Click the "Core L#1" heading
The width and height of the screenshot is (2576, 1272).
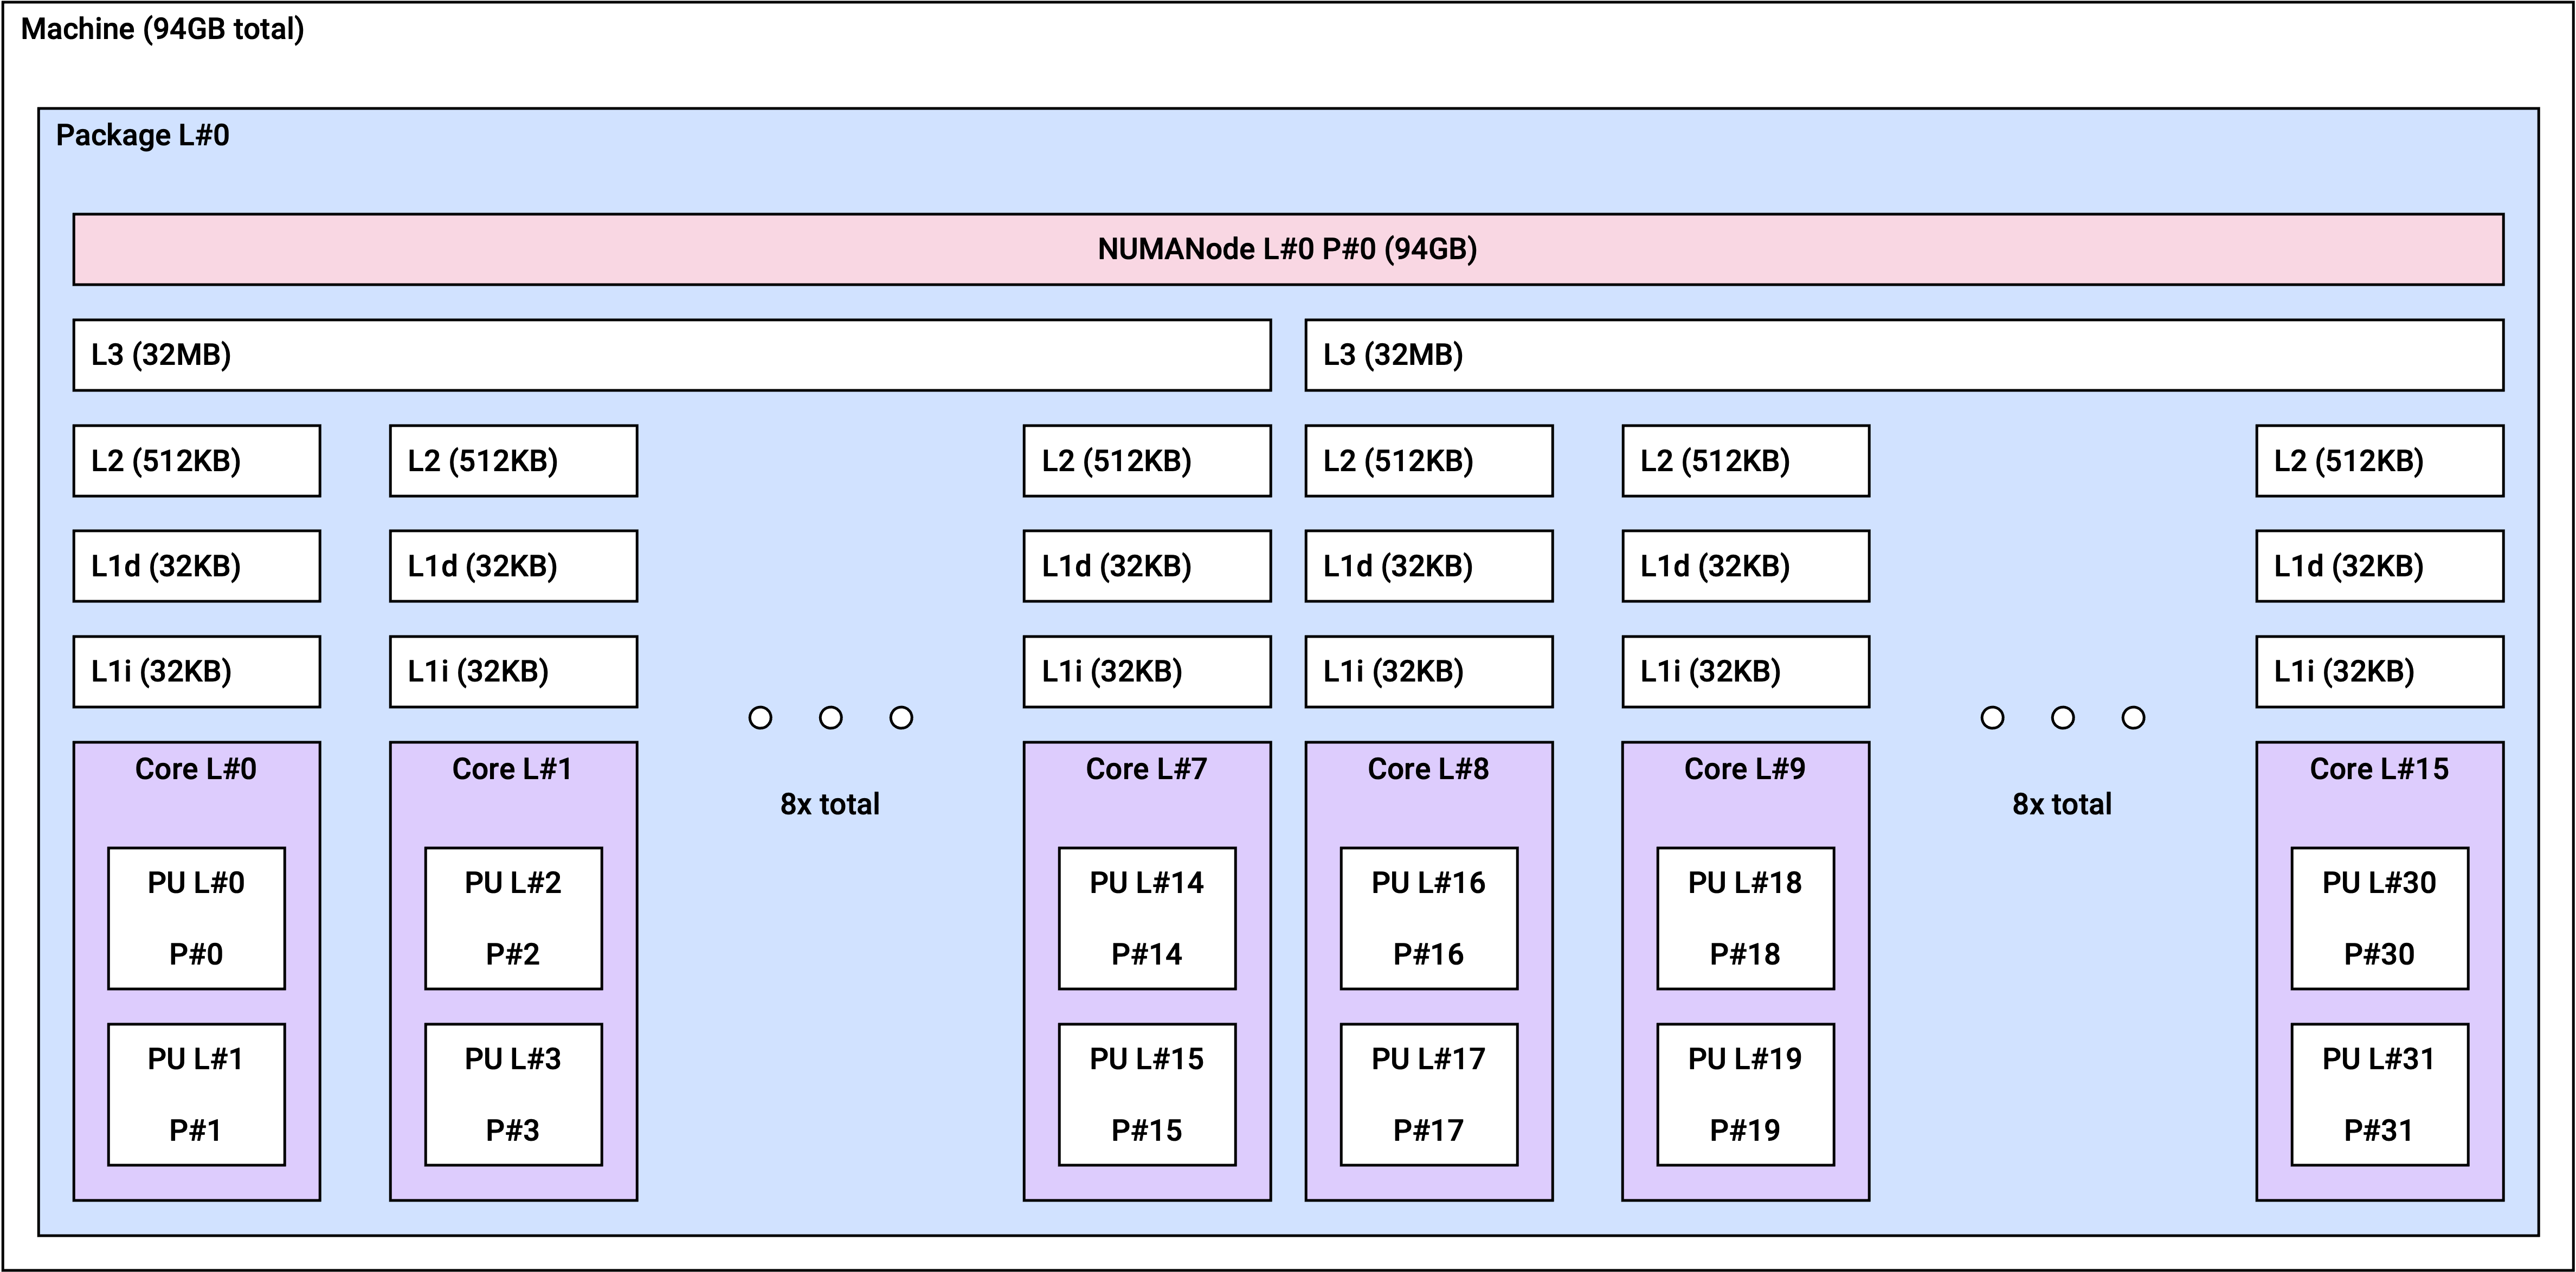tap(512, 769)
